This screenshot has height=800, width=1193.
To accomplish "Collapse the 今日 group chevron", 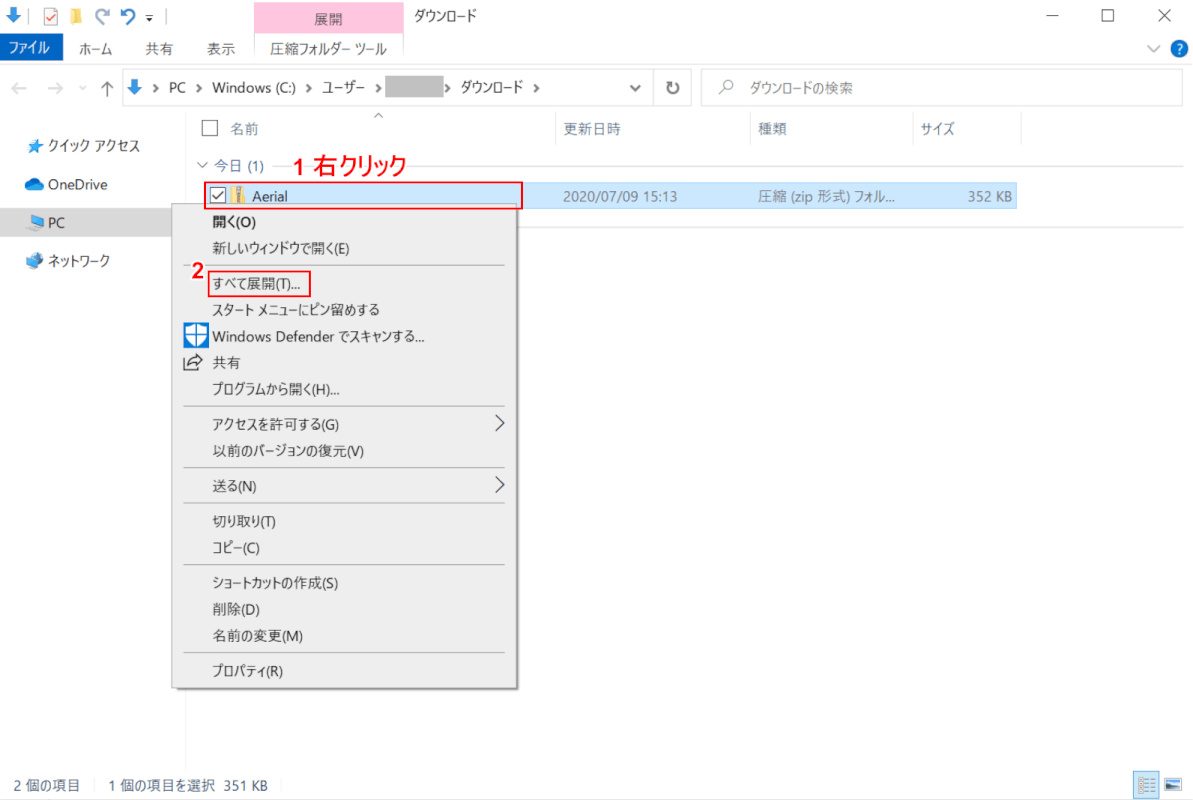I will (x=204, y=165).
